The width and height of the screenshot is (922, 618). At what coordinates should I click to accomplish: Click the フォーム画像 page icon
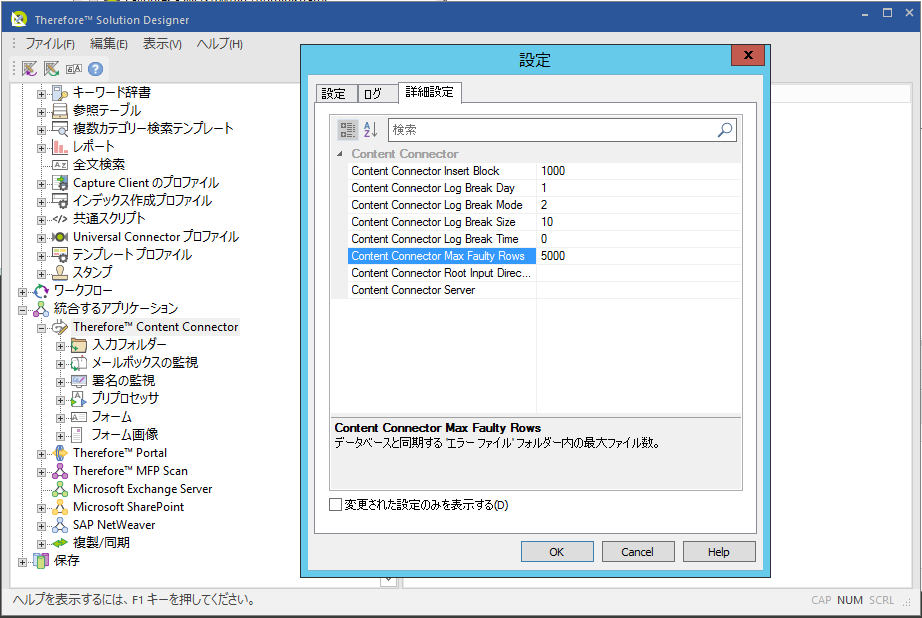click(x=76, y=435)
